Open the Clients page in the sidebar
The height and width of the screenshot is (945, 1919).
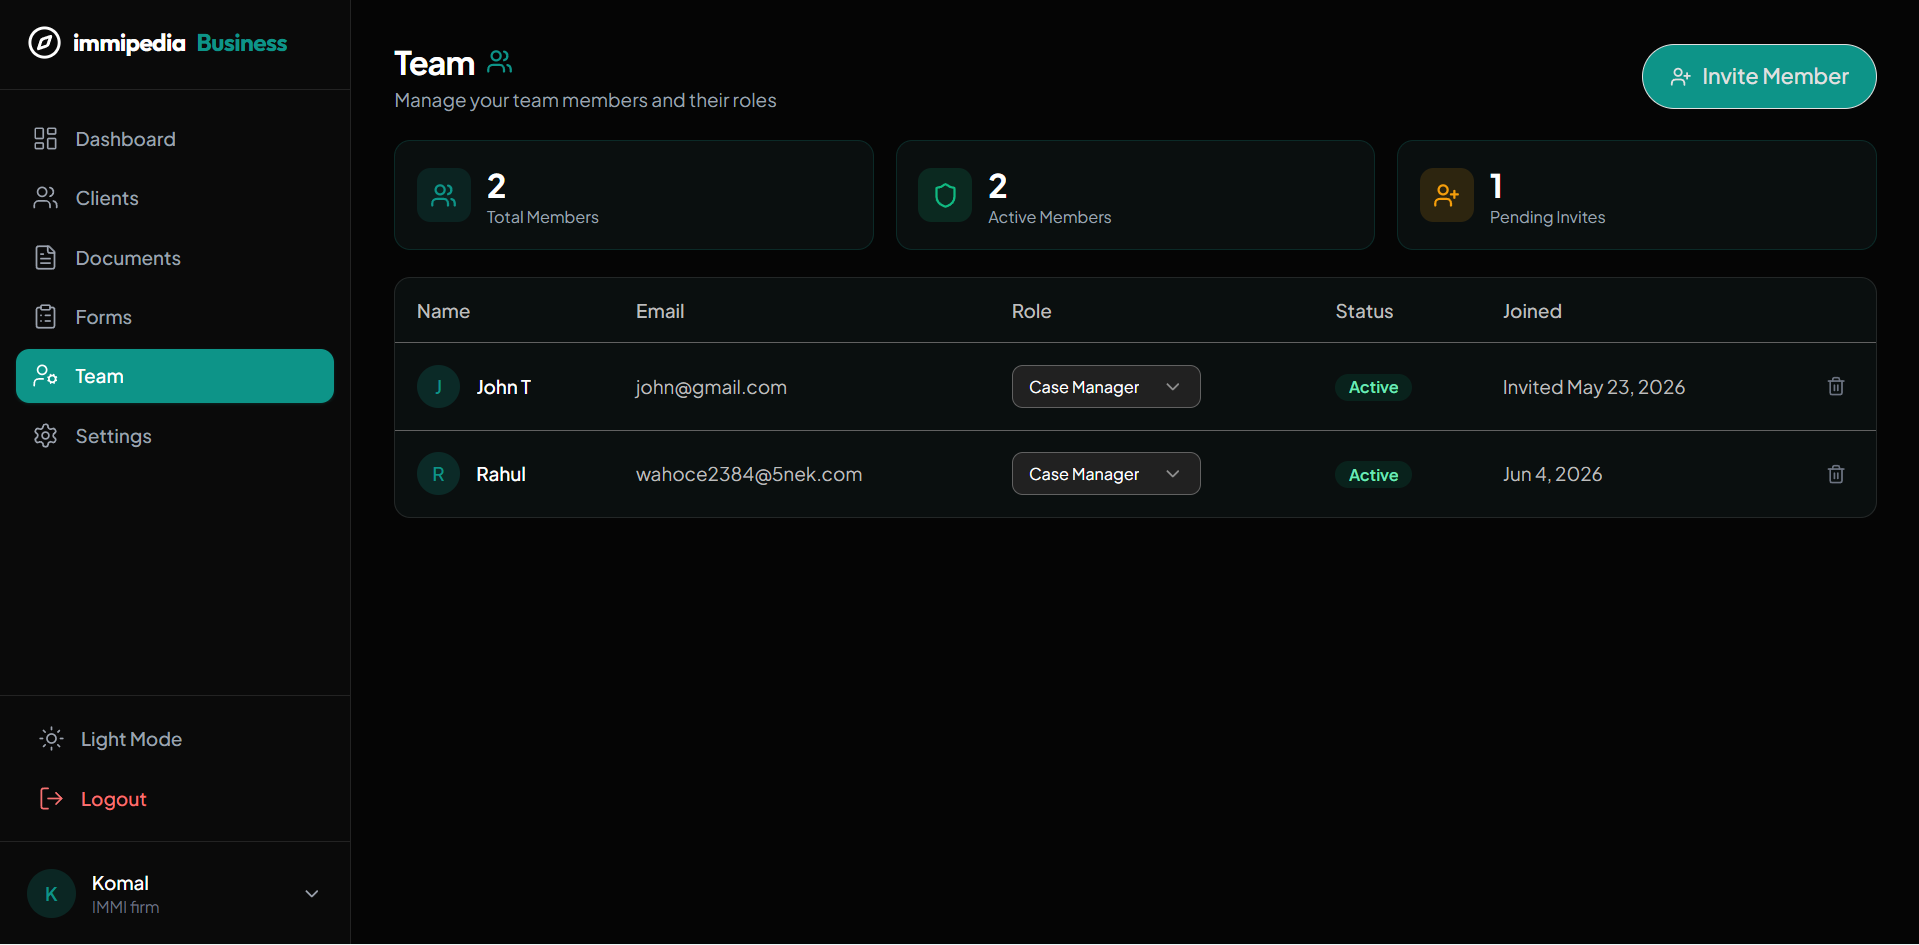[175, 198]
